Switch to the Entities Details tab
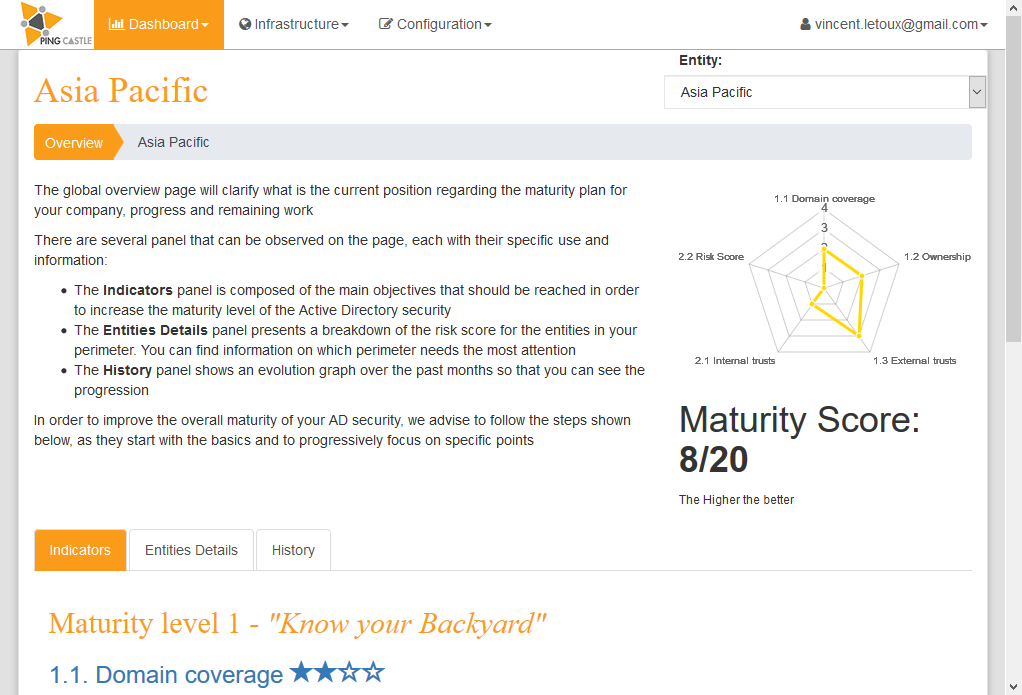The width and height of the screenshot is (1022, 695). coord(191,550)
